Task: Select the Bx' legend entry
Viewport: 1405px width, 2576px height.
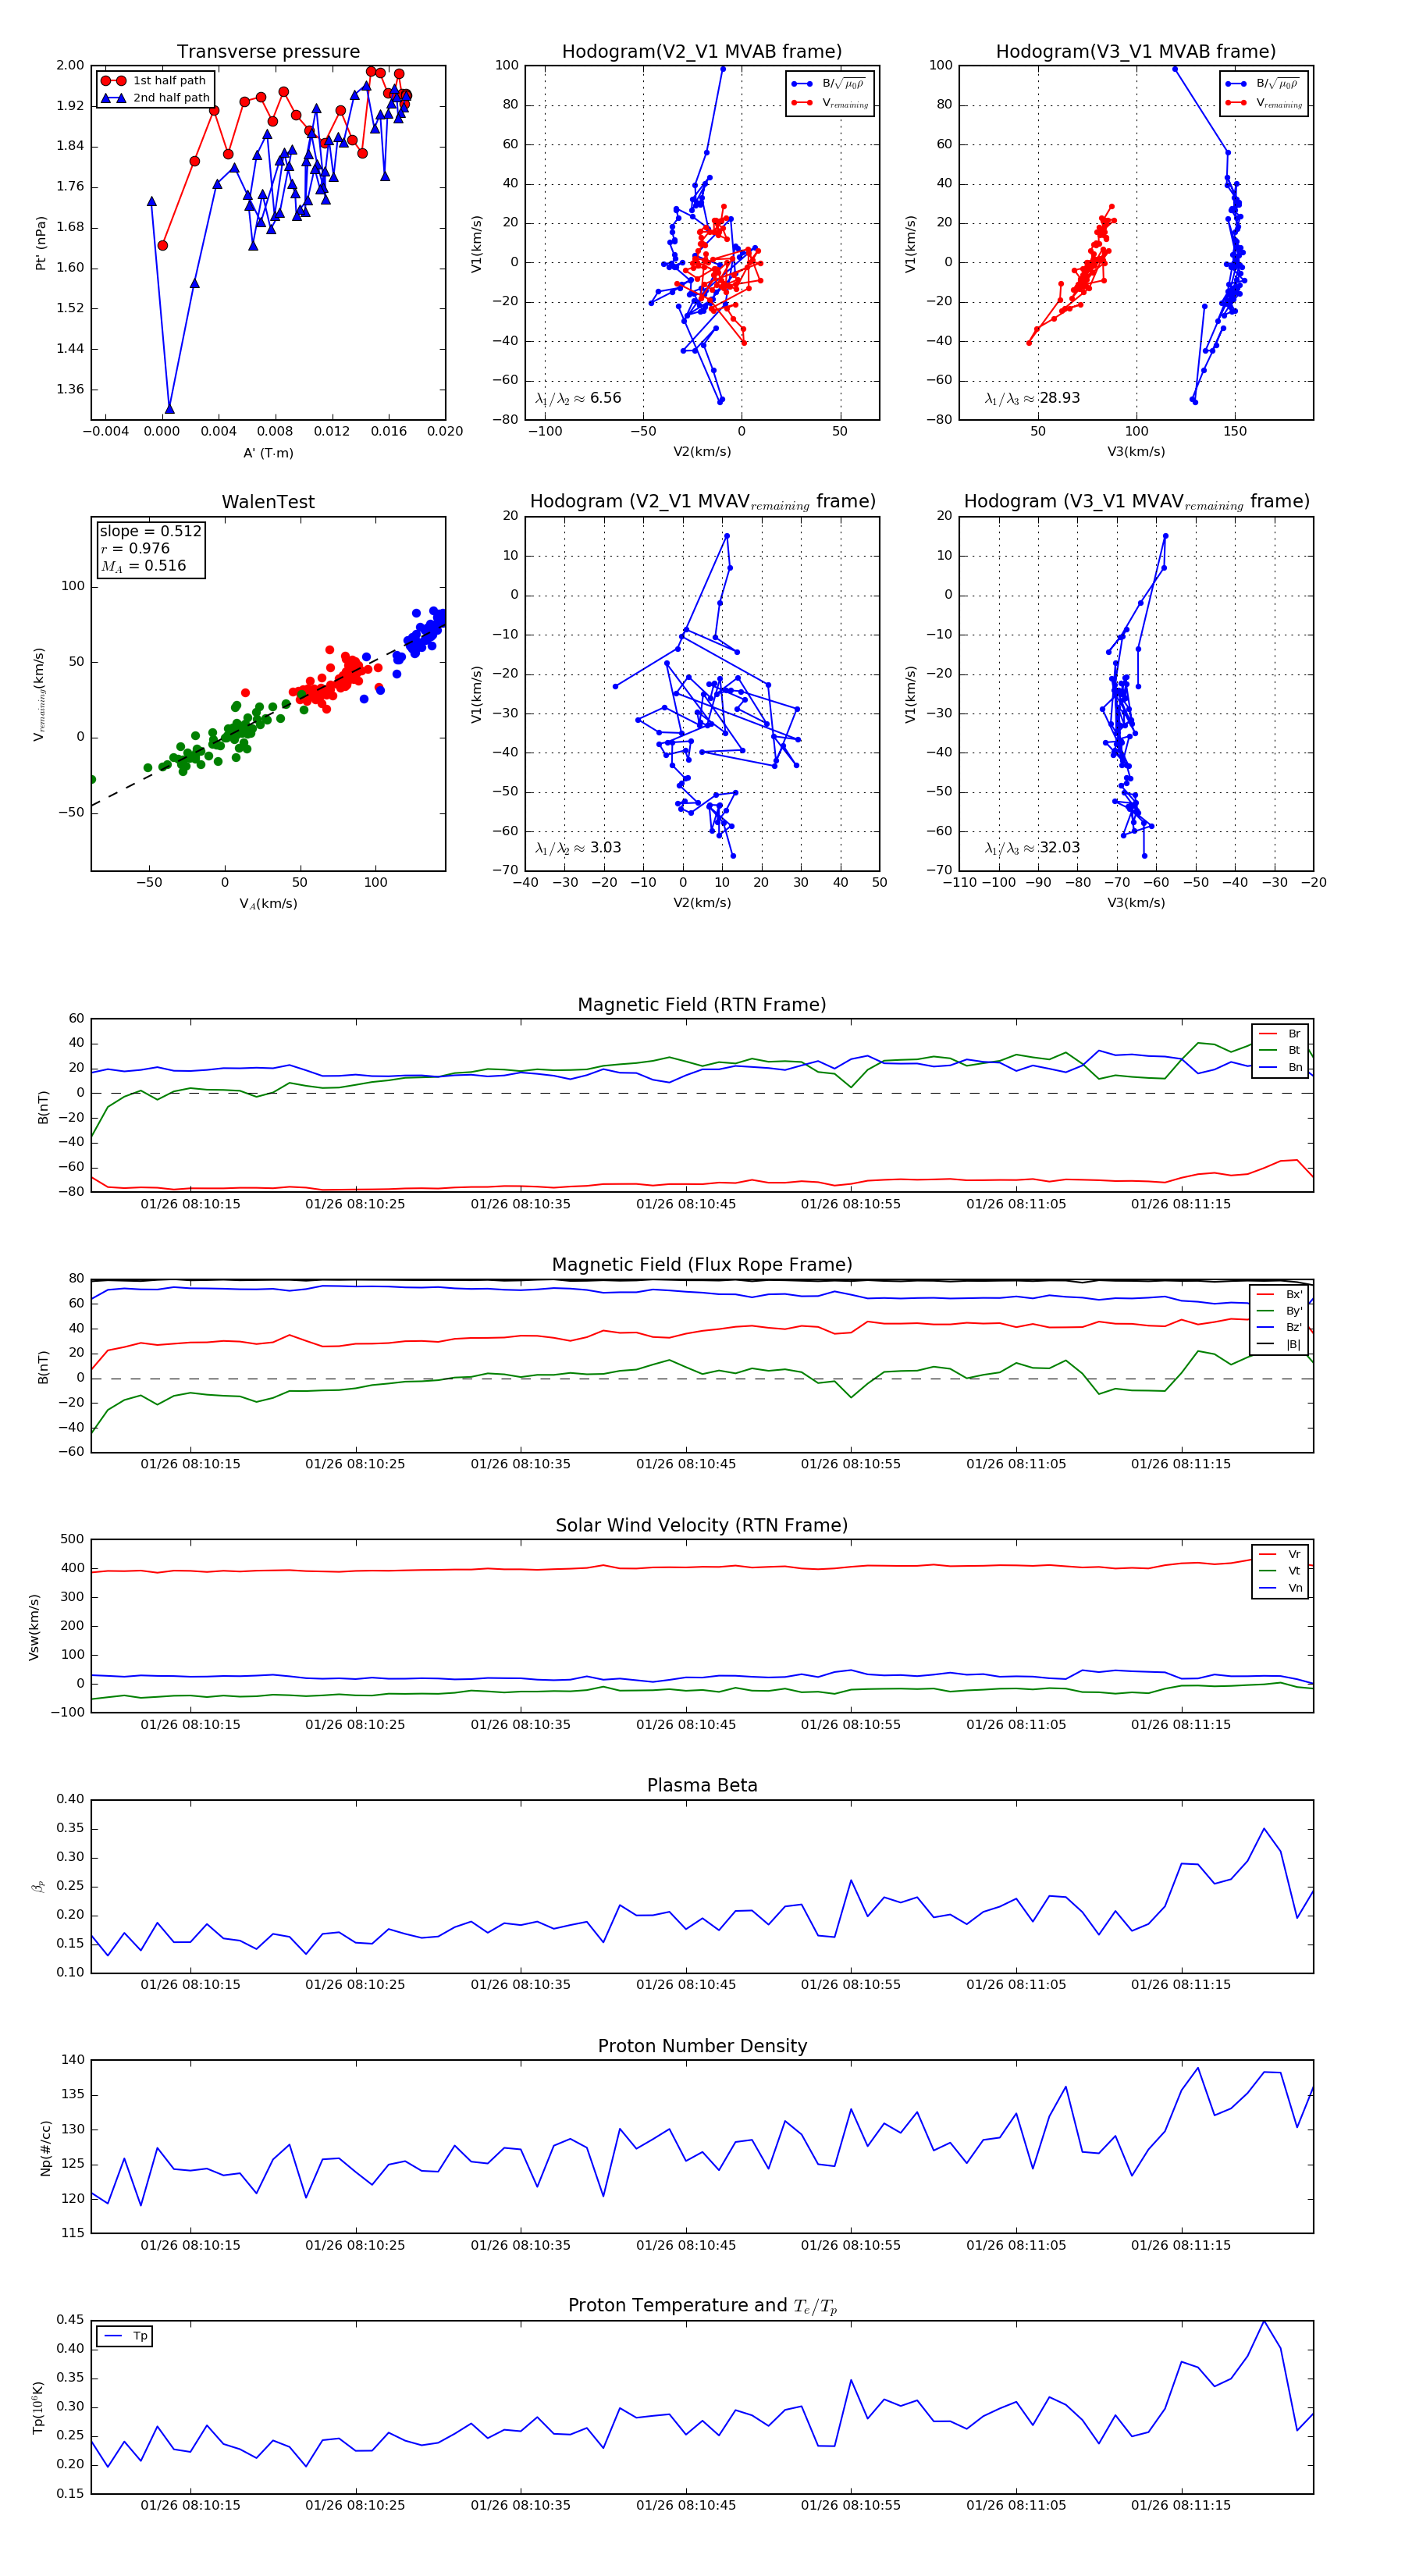Action: [1280, 1294]
